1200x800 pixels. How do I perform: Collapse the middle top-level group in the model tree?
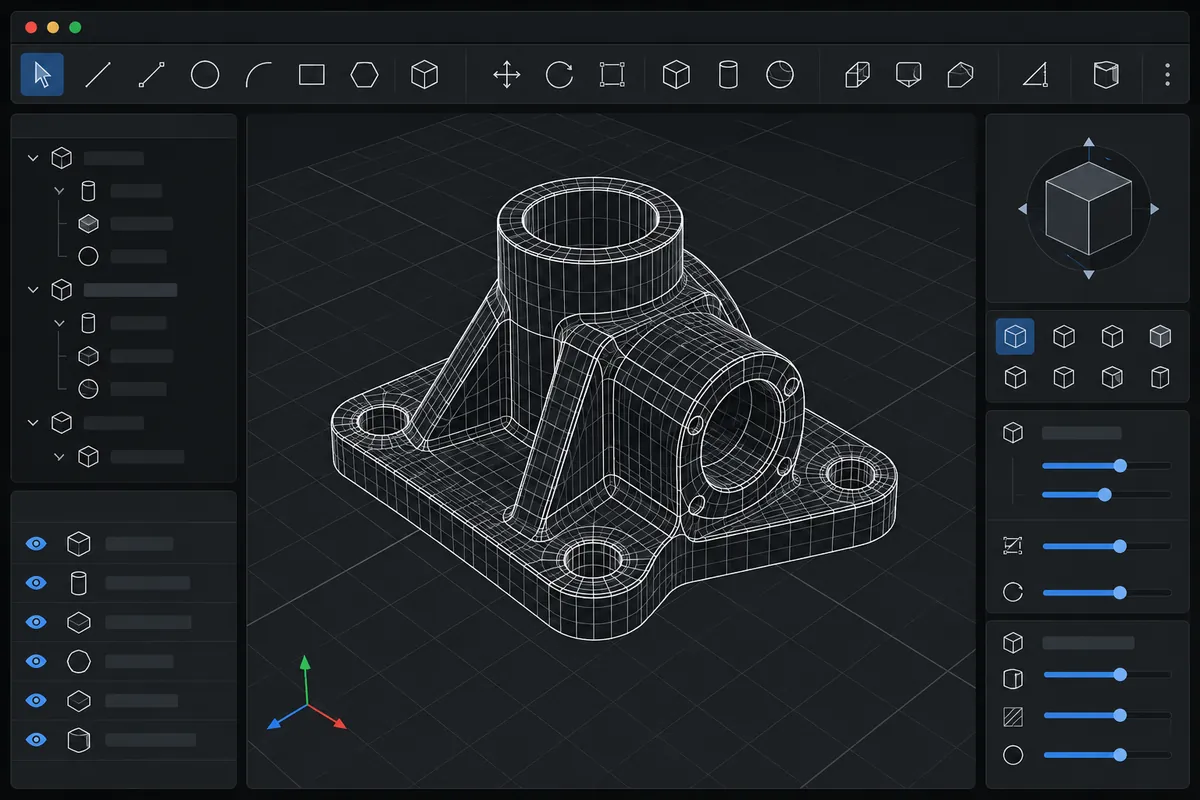click(33, 290)
